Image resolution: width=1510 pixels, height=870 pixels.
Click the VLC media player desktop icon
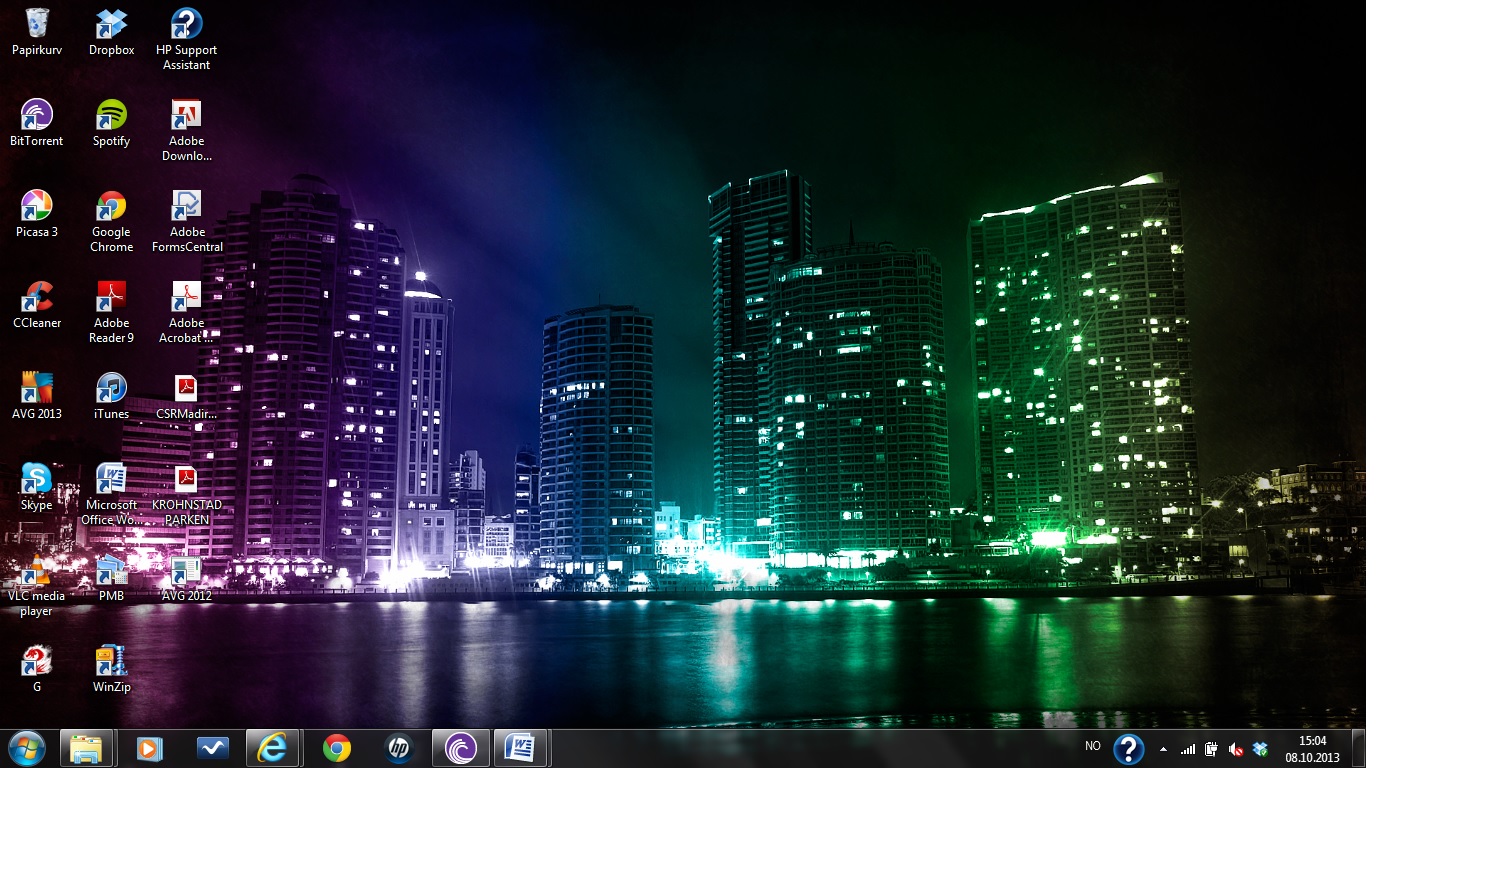37,585
